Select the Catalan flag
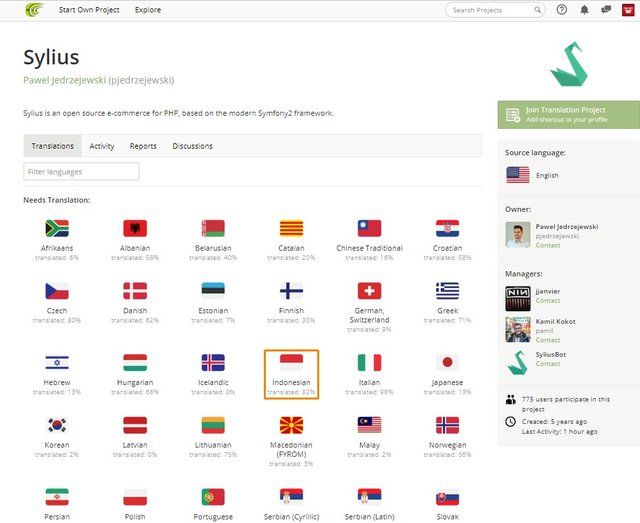 291,228
